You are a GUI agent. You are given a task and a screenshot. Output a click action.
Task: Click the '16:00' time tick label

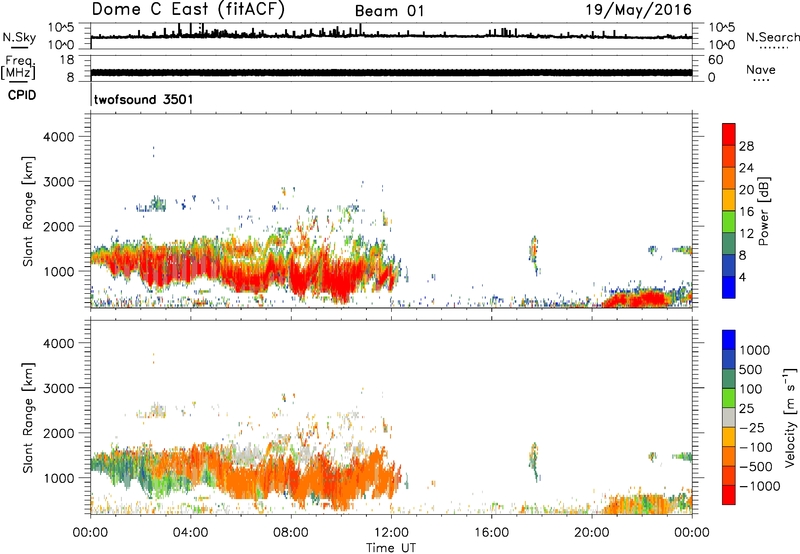pyautogui.click(x=491, y=533)
